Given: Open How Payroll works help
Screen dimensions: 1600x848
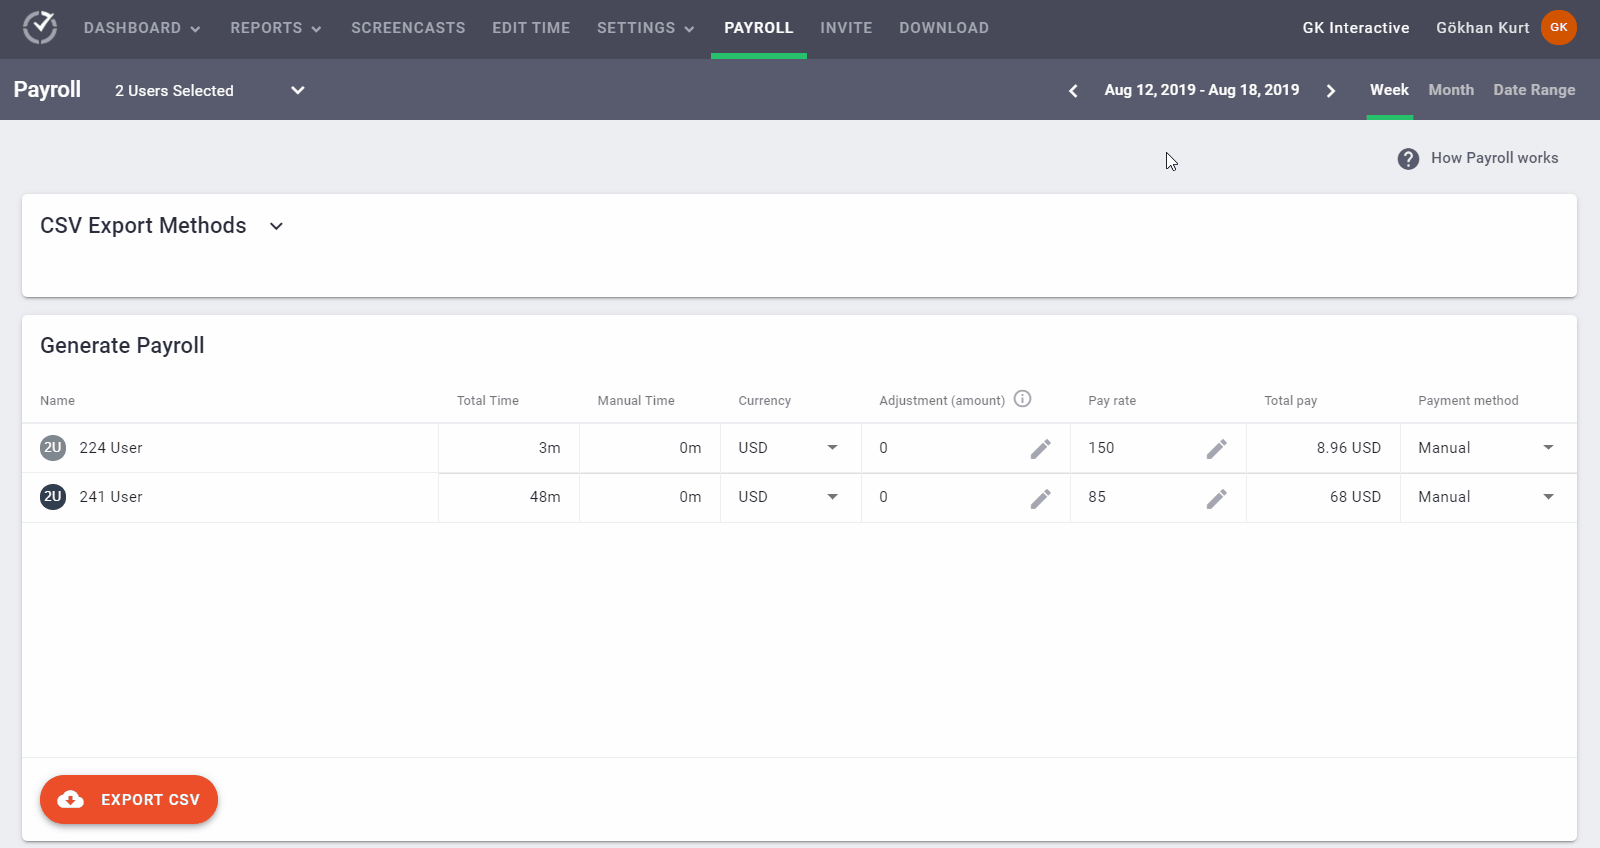Looking at the screenshot, I should point(1478,158).
